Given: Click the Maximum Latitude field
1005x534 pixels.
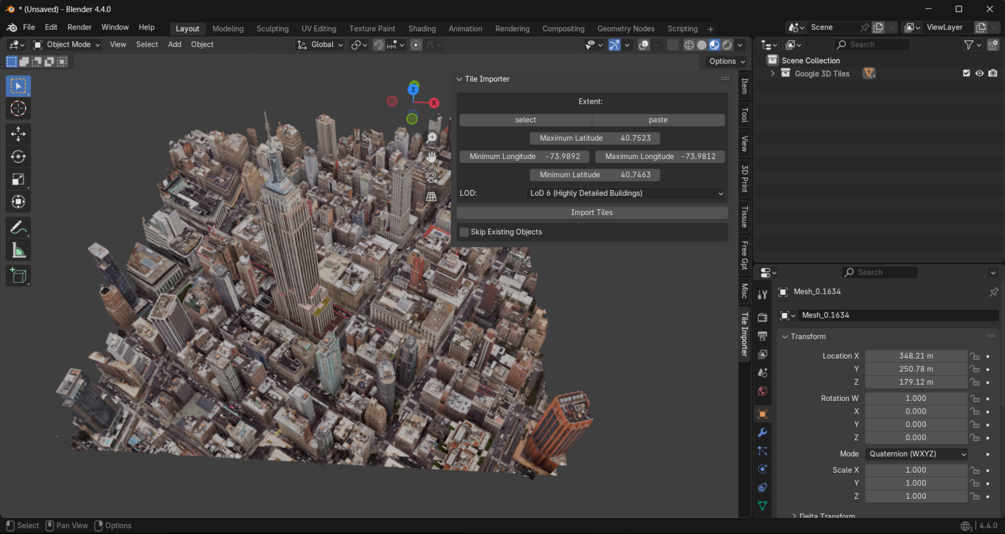Looking at the screenshot, I should [595, 138].
